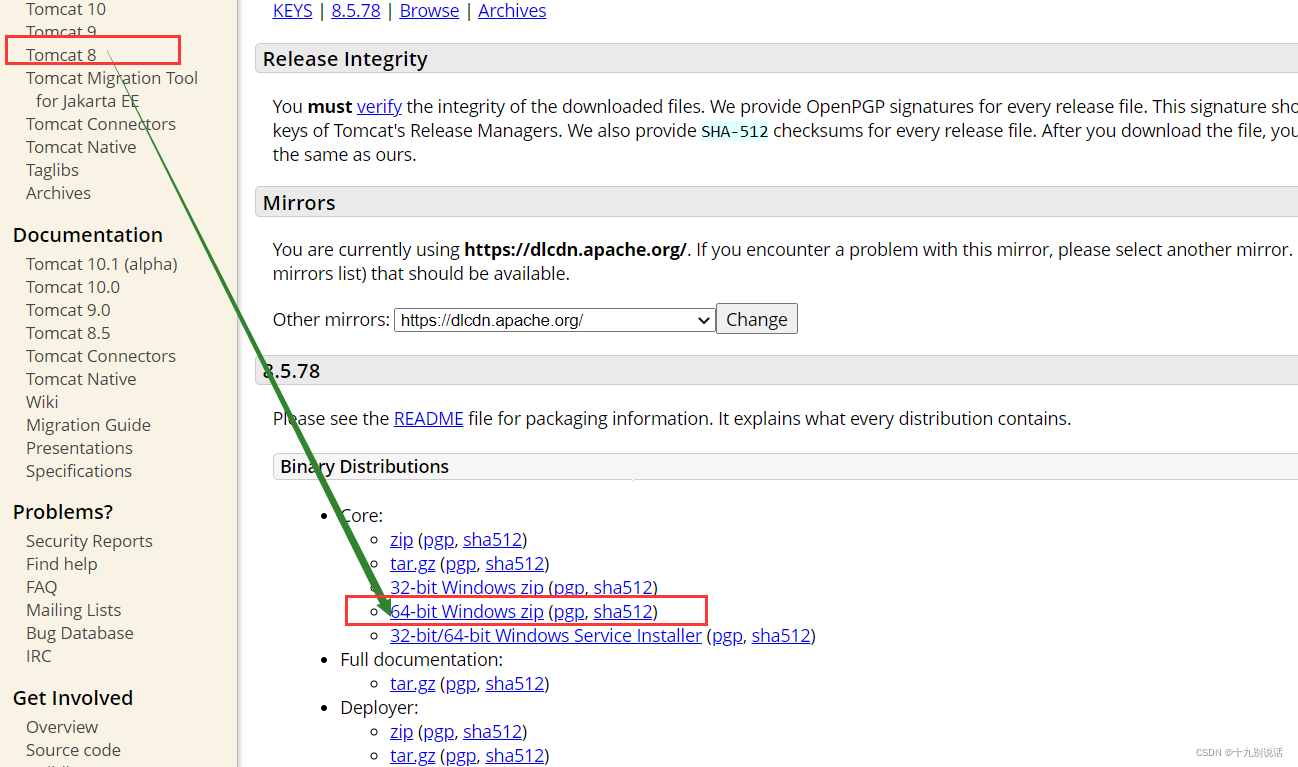The height and width of the screenshot is (767, 1298).
Task: Select the 'Binary Distributions' heading text
Action: click(364, 467)
